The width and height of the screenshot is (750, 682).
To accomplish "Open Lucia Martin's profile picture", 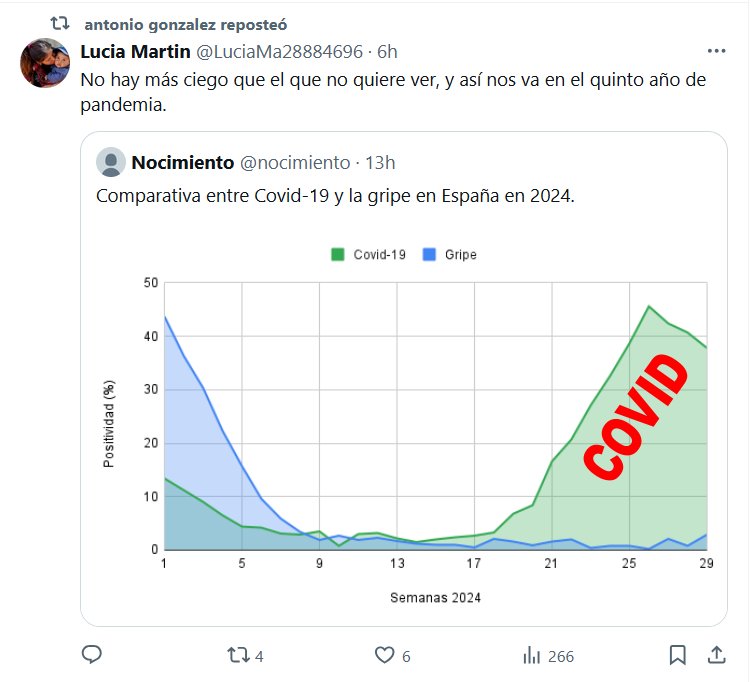I will click(x=45, y=63).
